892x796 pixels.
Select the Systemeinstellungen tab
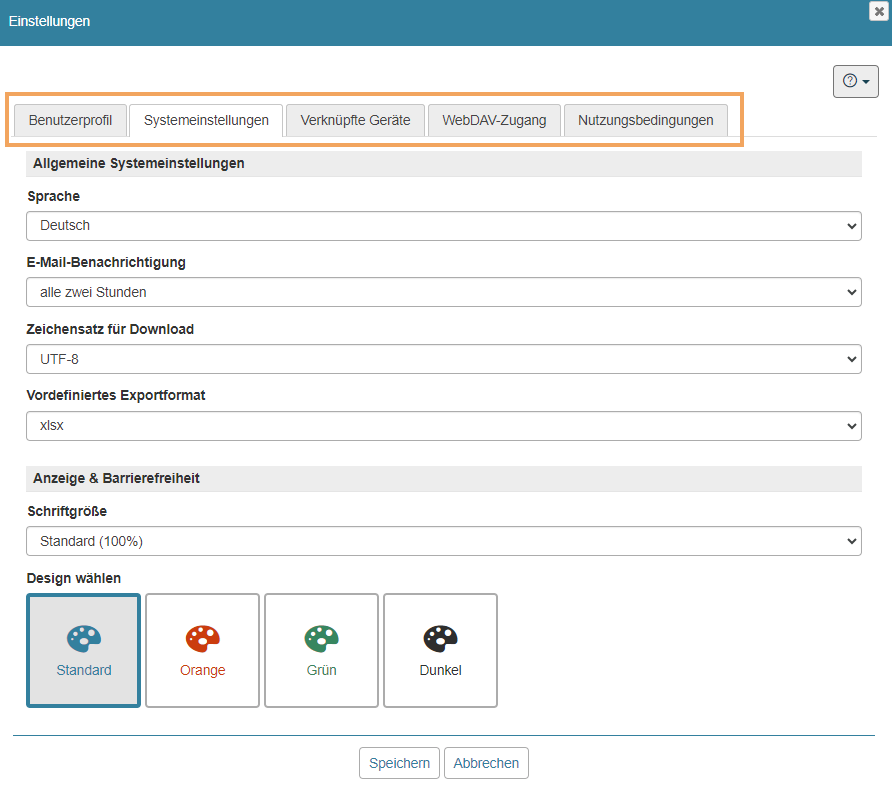pos(206,120)
